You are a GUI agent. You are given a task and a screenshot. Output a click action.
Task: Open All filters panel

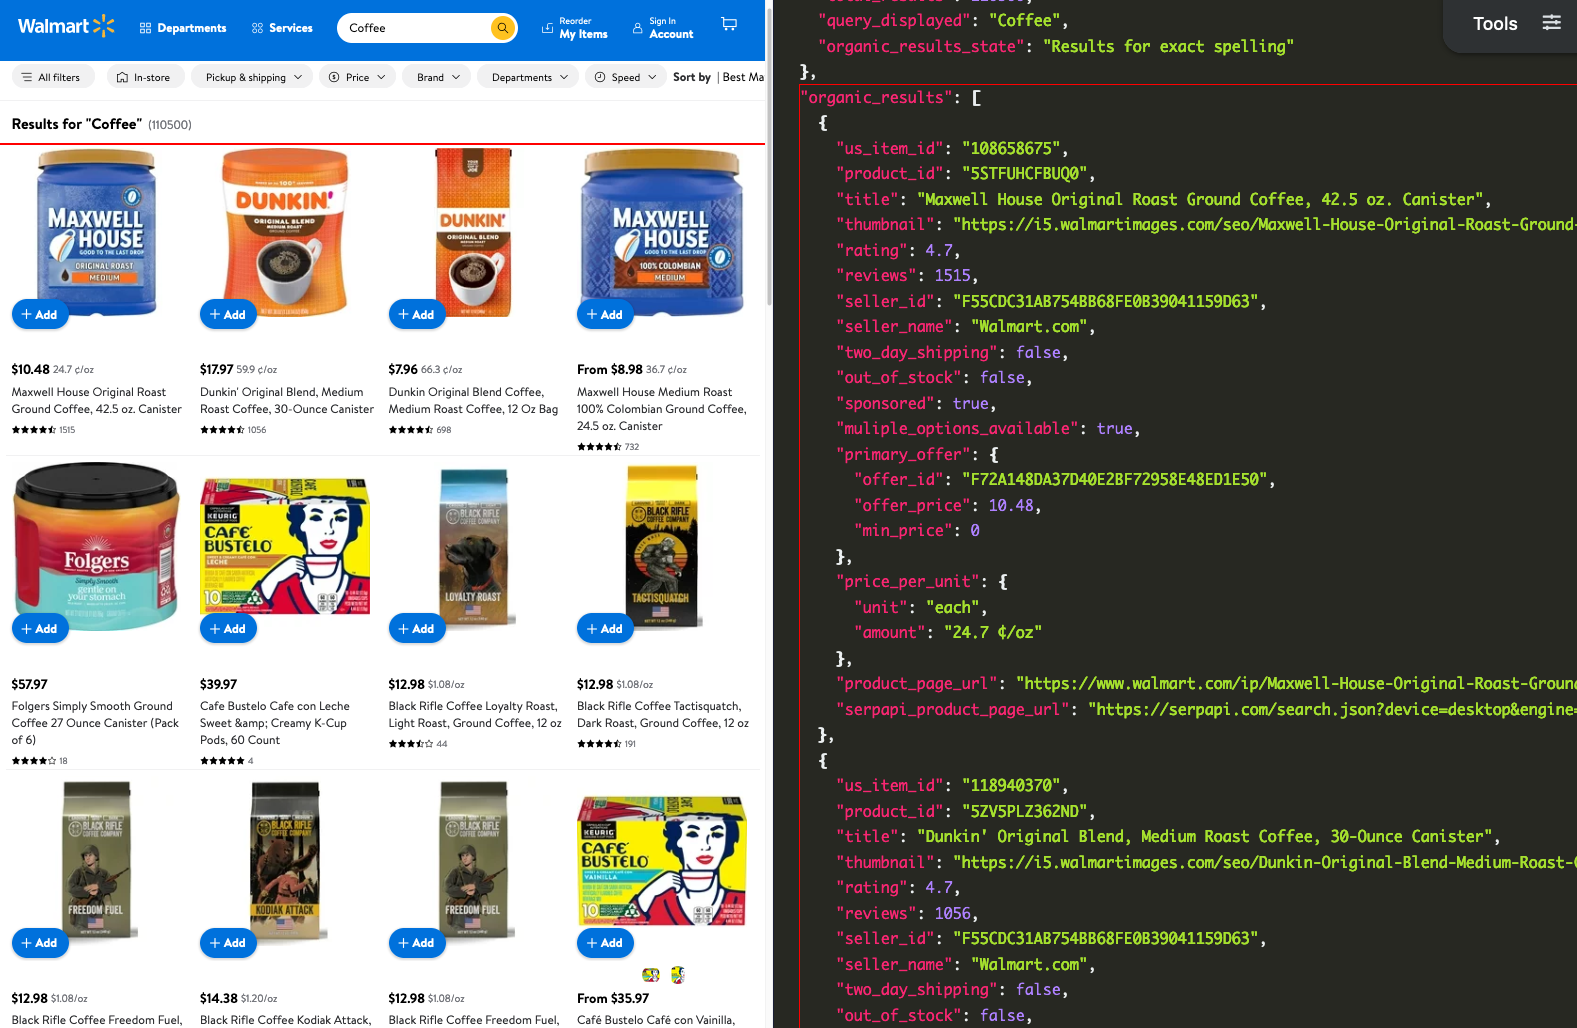53,77
